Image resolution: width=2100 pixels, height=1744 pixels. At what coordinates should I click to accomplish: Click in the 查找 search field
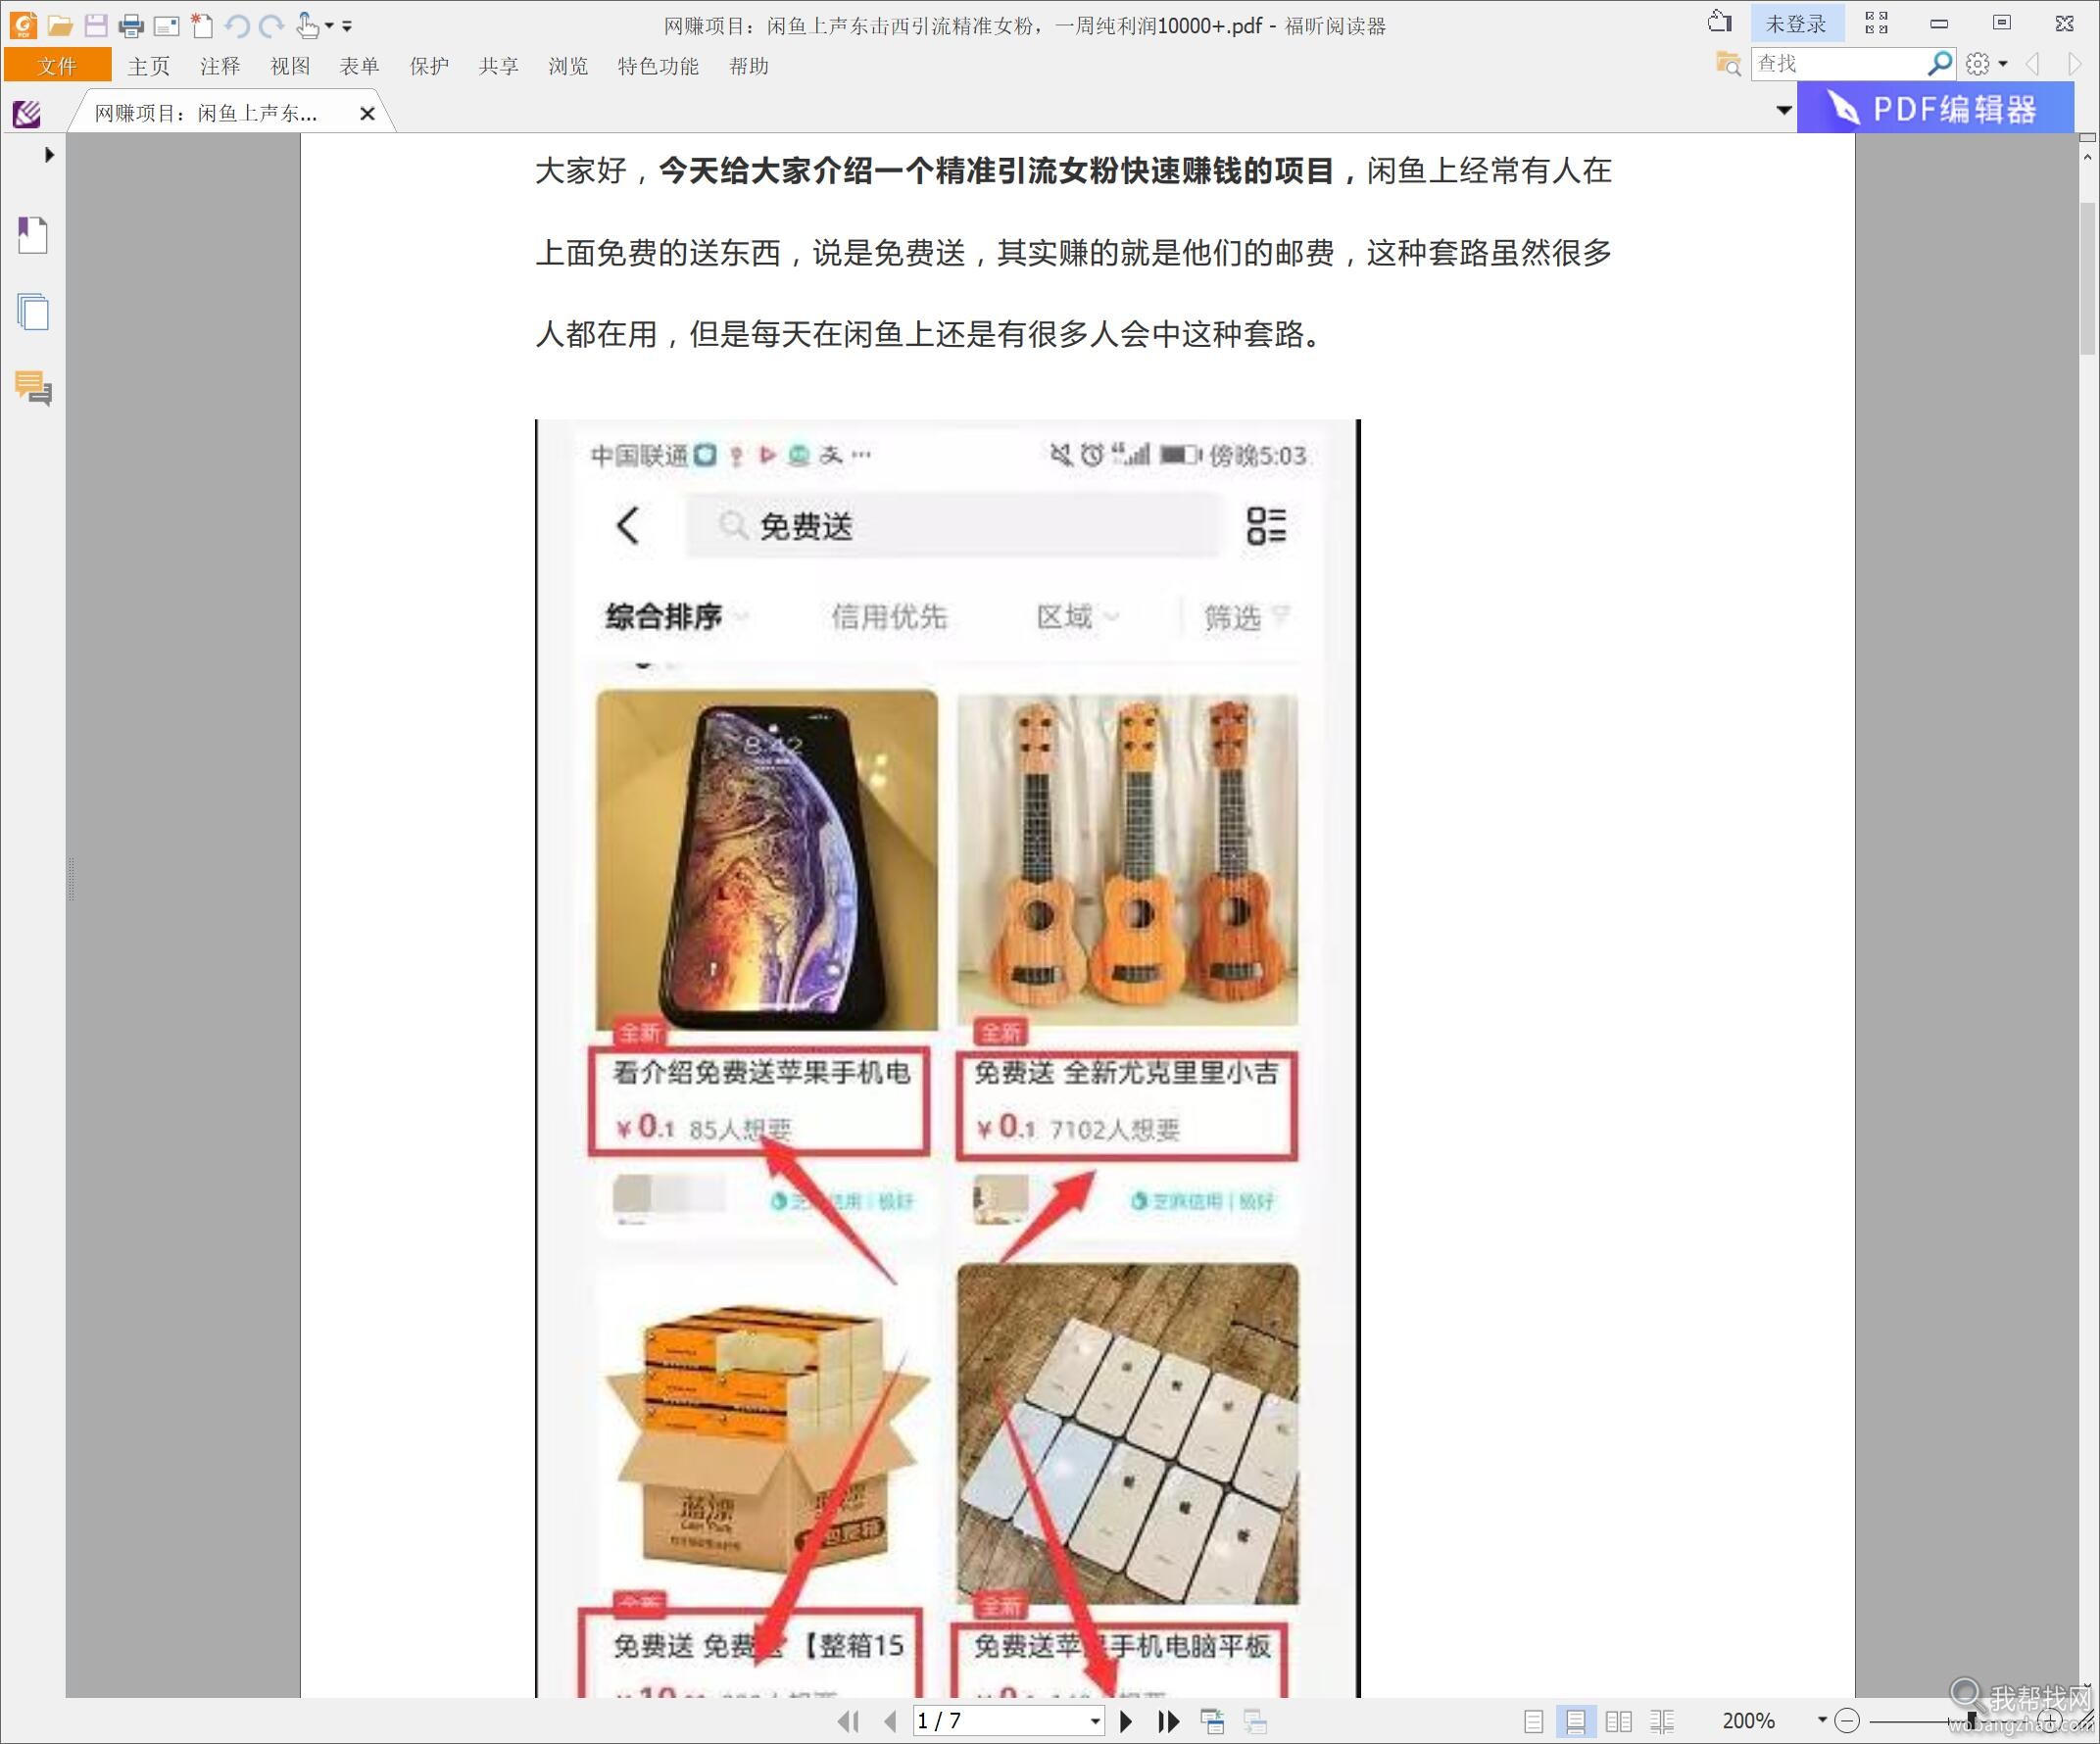click(x=1839, y=64)
